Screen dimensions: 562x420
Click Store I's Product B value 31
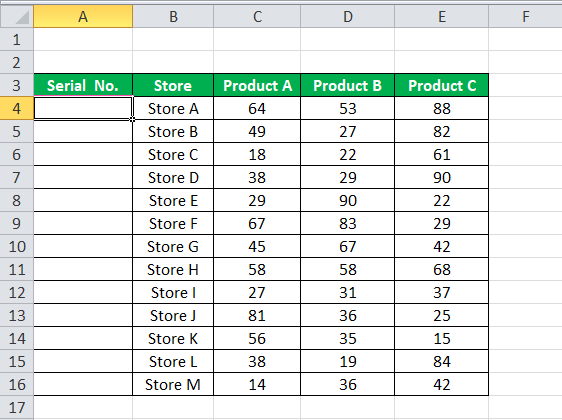(348, 292)
